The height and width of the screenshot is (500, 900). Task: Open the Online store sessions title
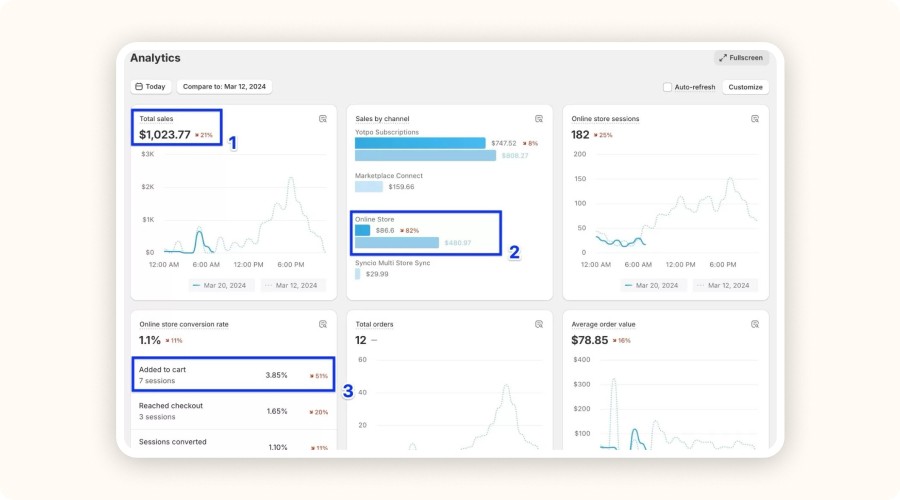(x=605, y=119)
